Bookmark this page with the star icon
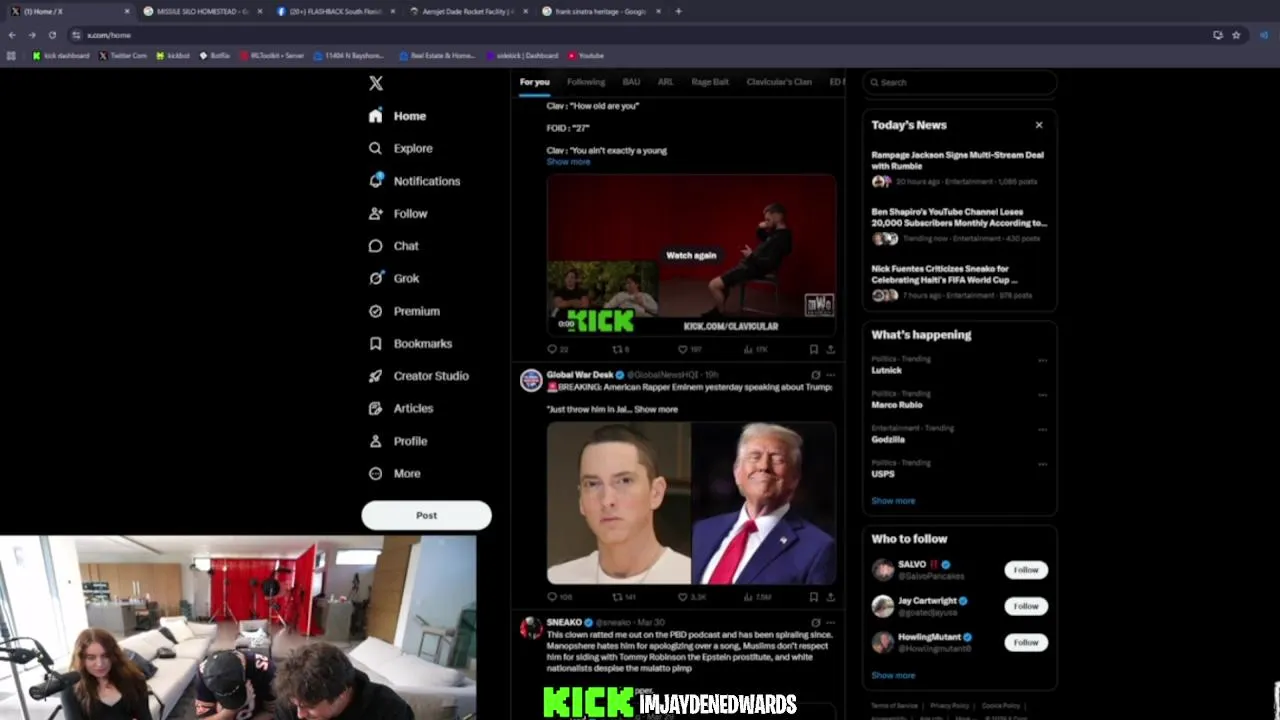Viewport: 1280px width, 720px height. [1236, 35]
